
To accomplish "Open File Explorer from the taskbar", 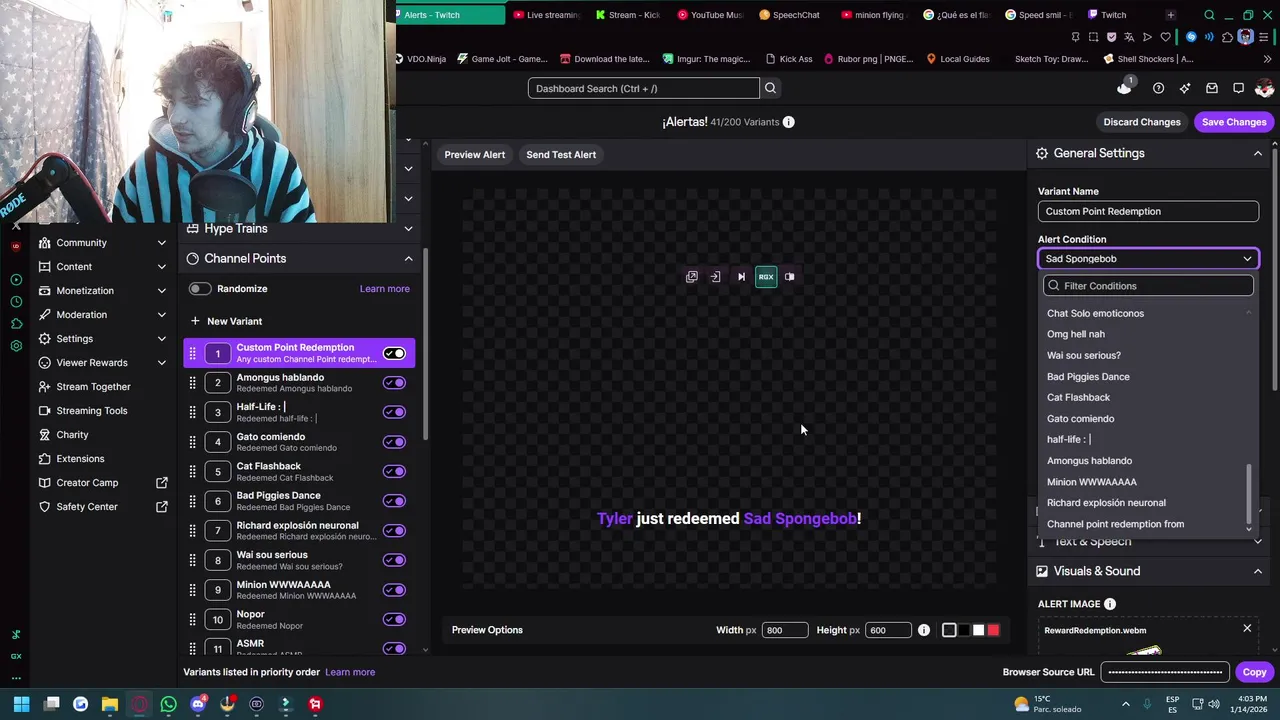I will pyautogui.click(x=110, y=704).
